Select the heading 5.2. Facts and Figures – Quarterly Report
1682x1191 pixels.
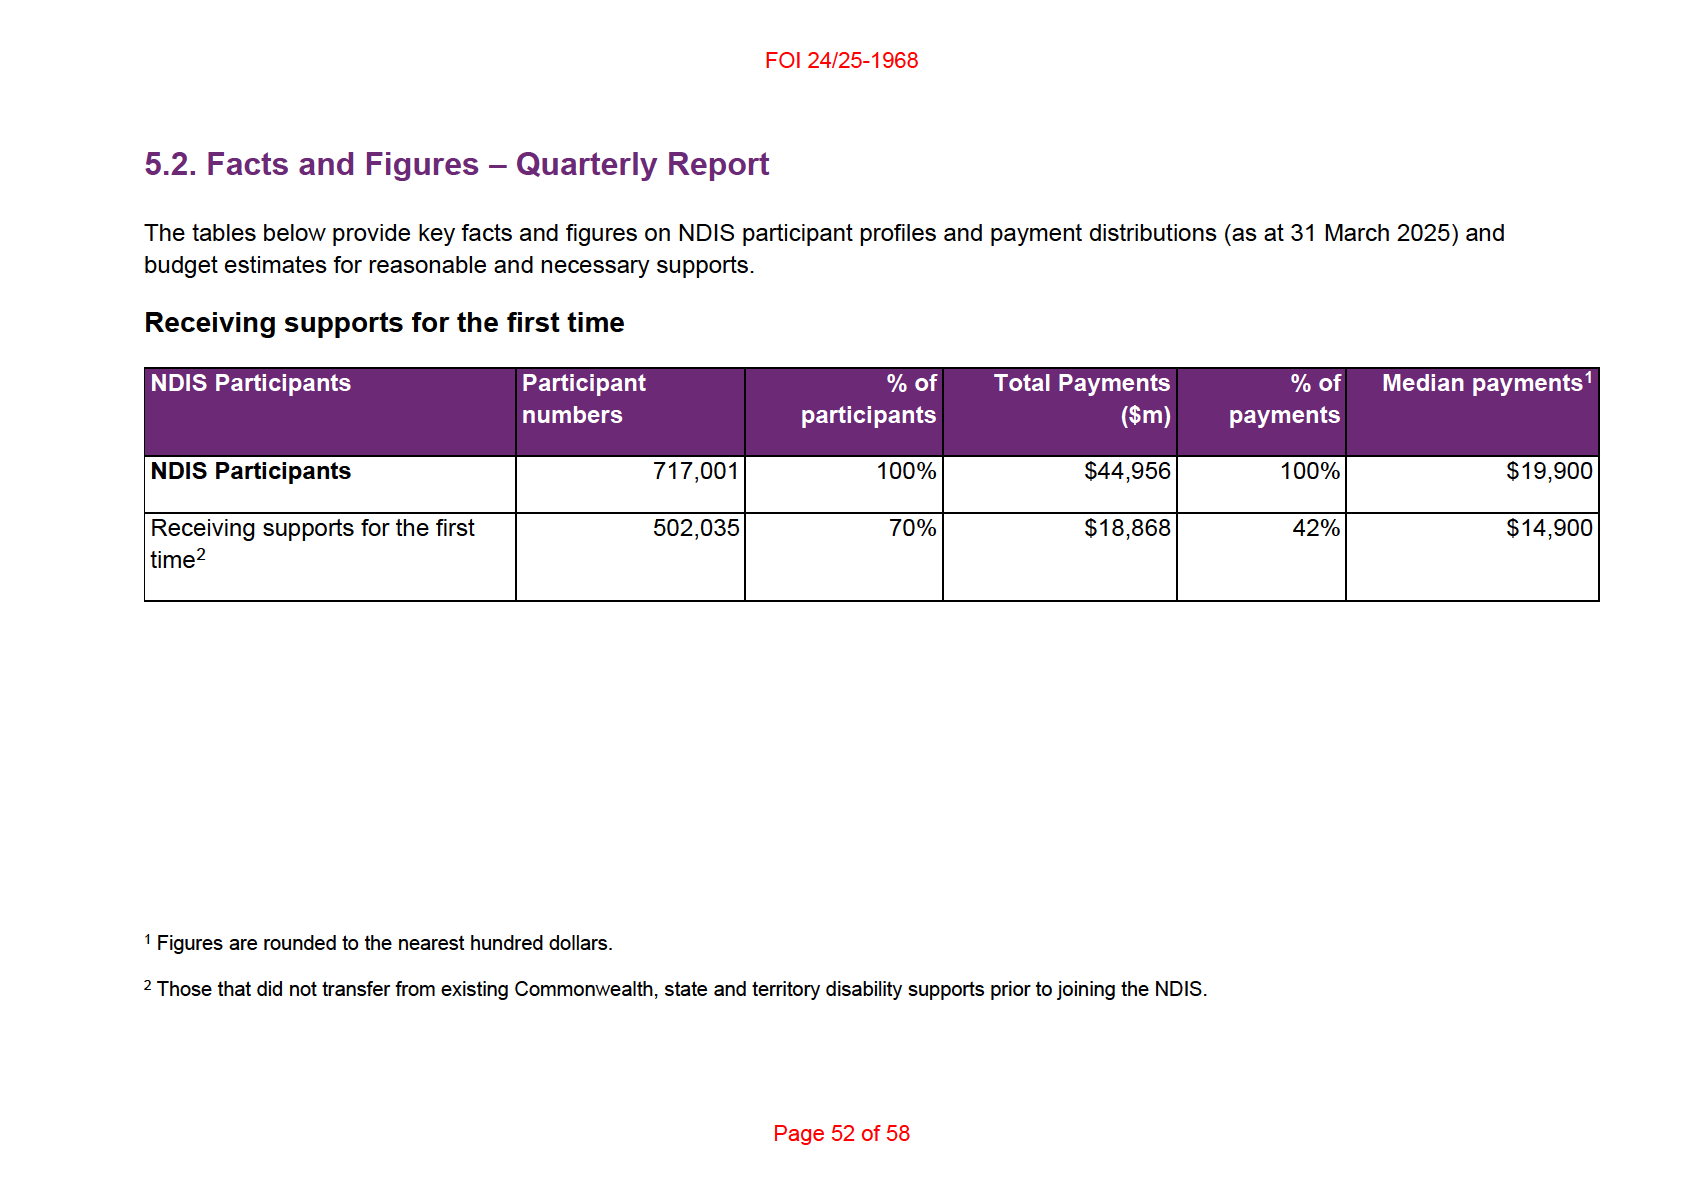(457, 164)
